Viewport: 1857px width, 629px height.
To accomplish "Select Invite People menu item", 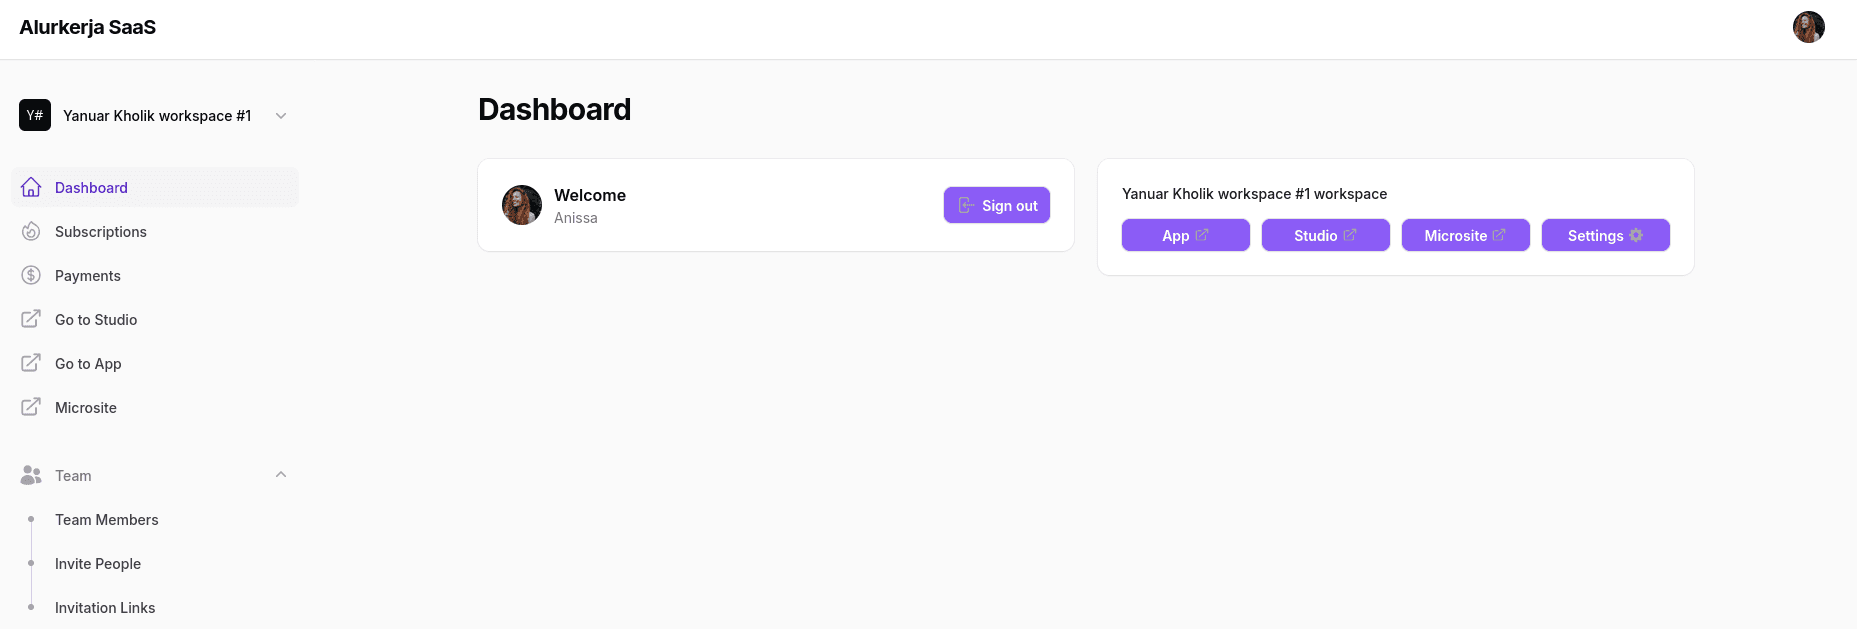I will pyautogui.click(x=98, y=564).
